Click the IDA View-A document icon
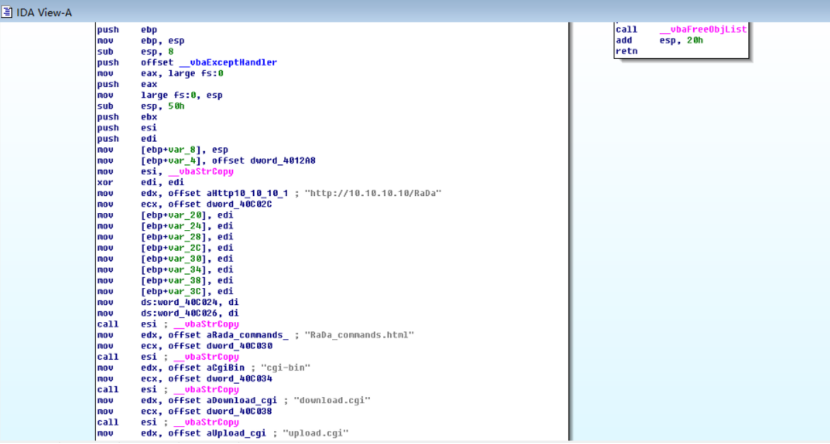The width and height of the screenshot is (830, 444). coord(7,12)
